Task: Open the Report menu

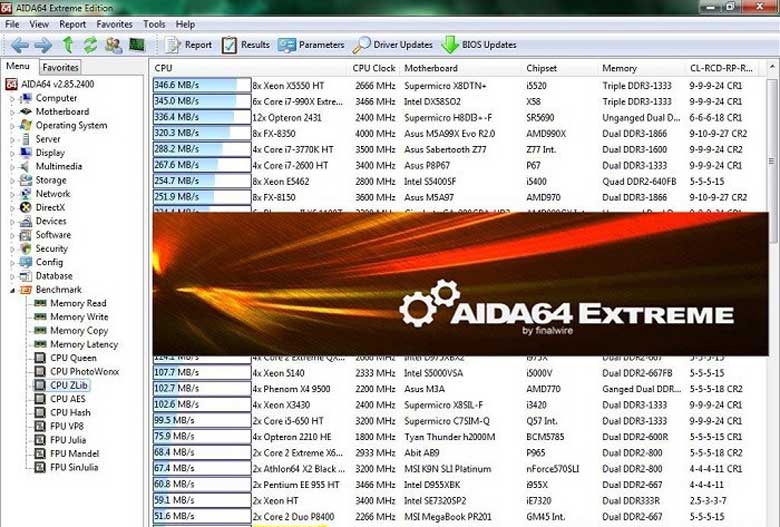Action: click(73, 24)
